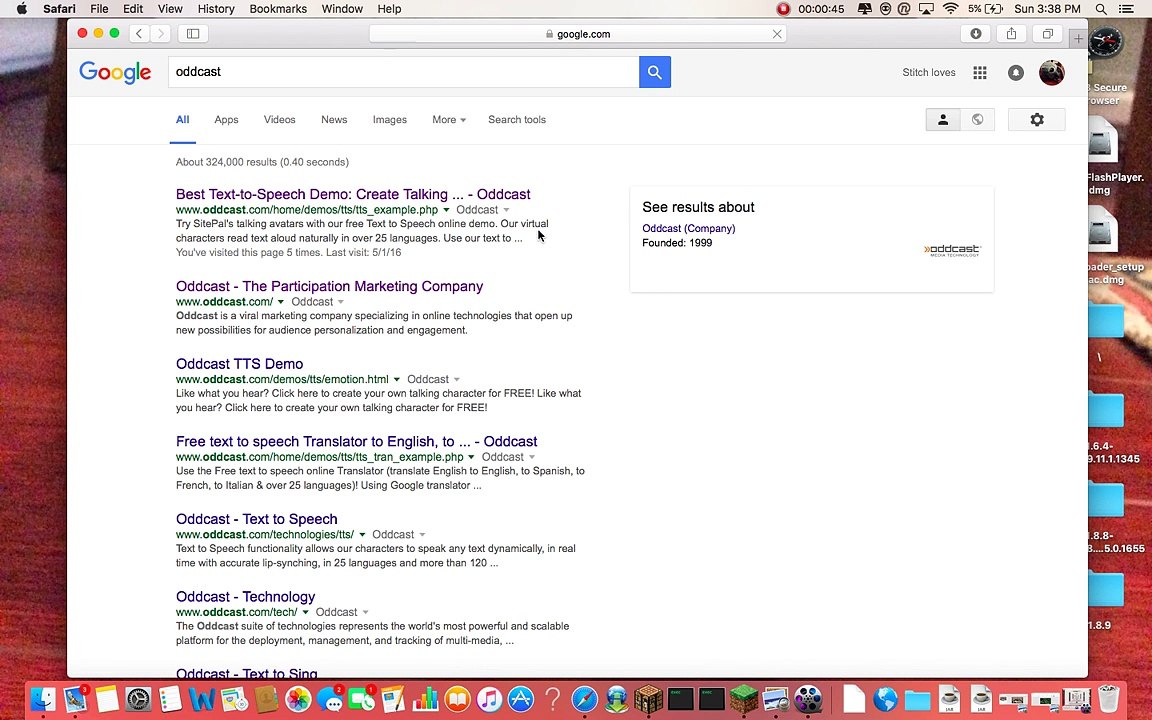Open Oddcast Participation Marketing Company link
The image size is (1152, 720).
point(329,287)
